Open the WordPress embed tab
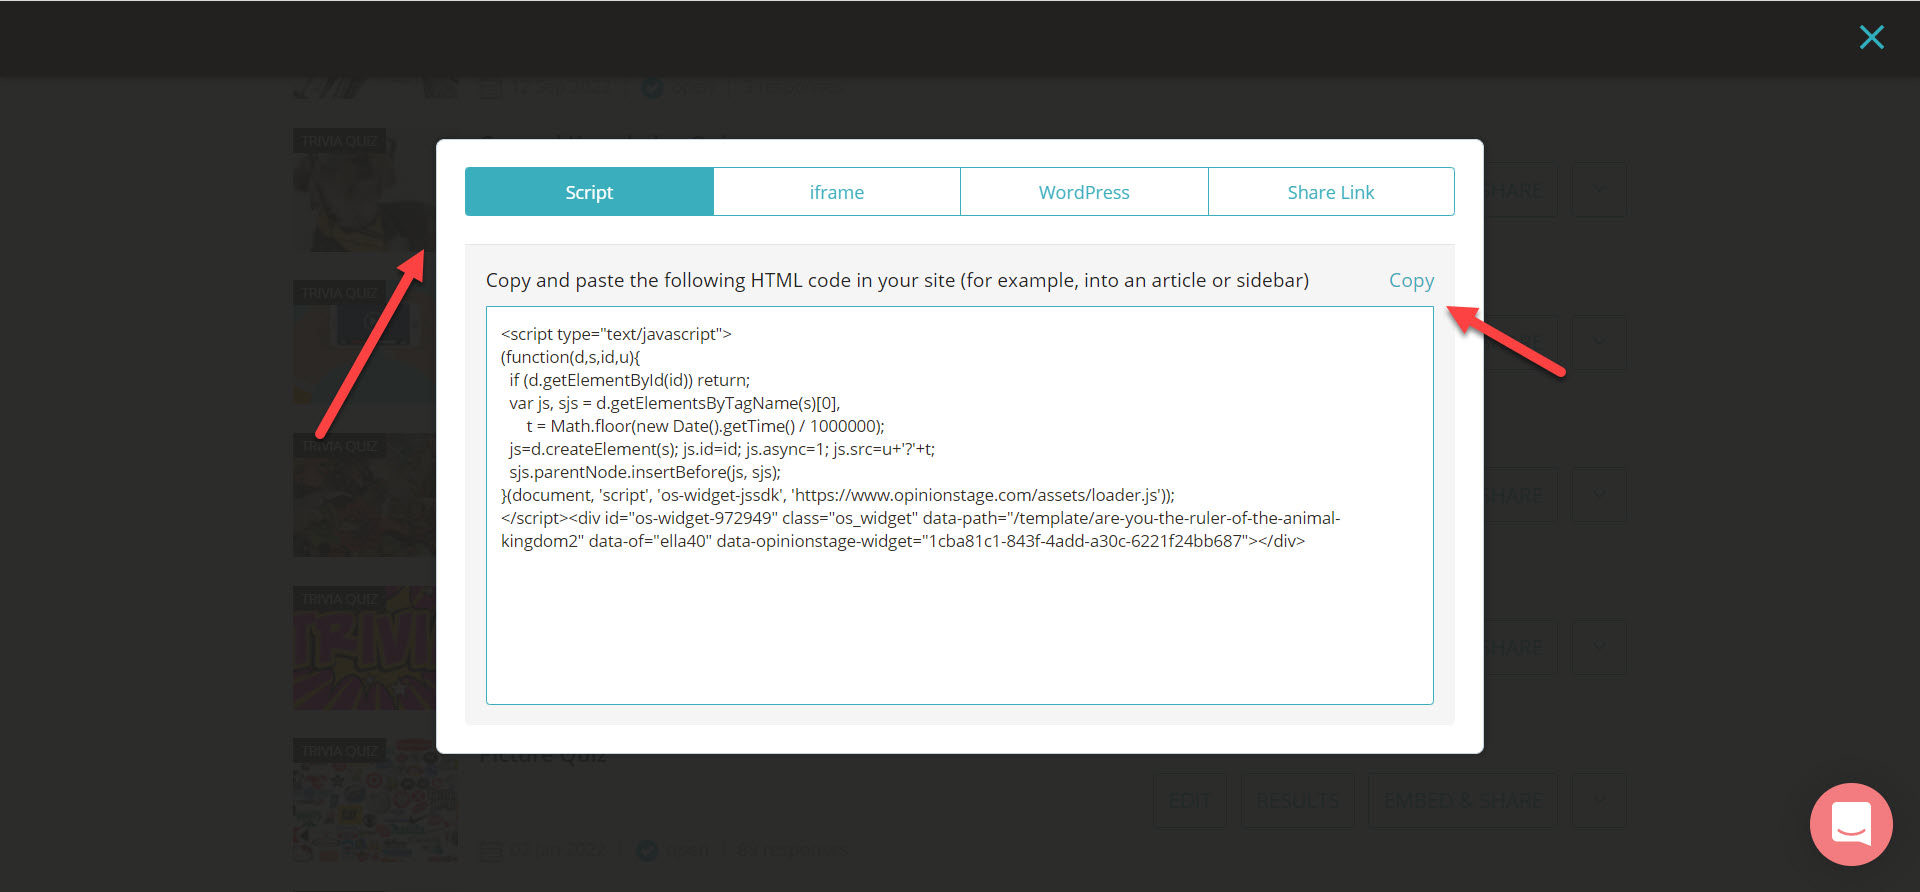The image size is (1920, 892). [1083, 192]
